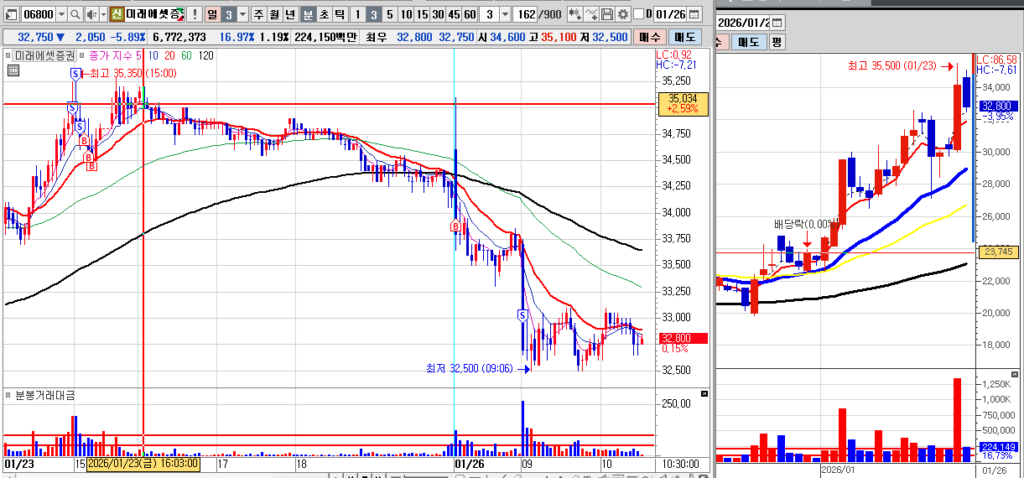Click the speaker sound icon
This screenshot has height=478, width=1024.
(91, 15)
